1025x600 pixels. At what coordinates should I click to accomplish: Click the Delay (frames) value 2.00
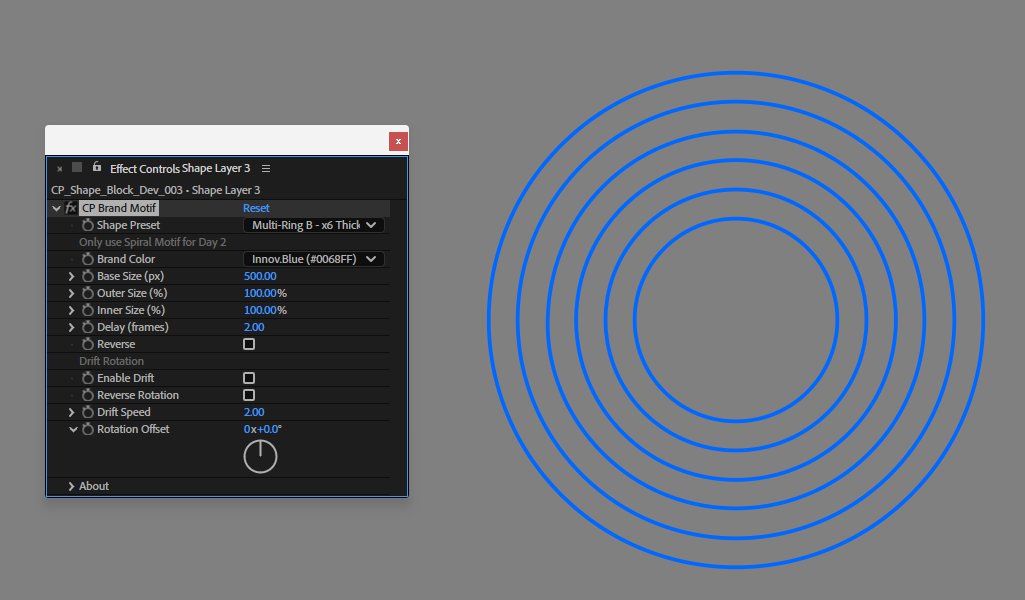pos(254,327)
